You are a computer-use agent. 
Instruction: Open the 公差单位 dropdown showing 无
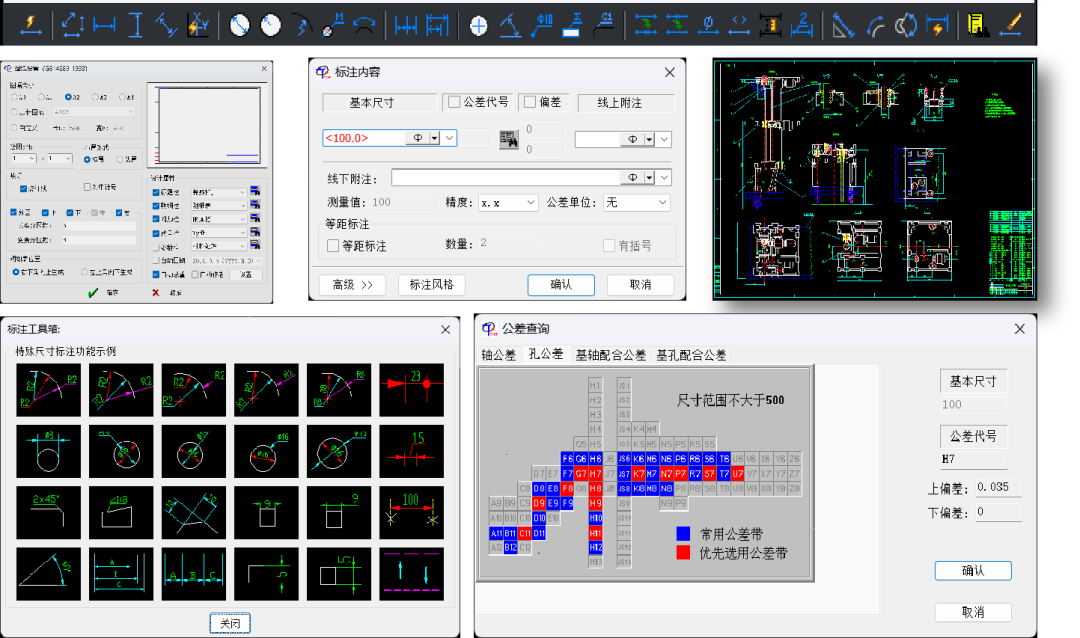pos(636,203)
